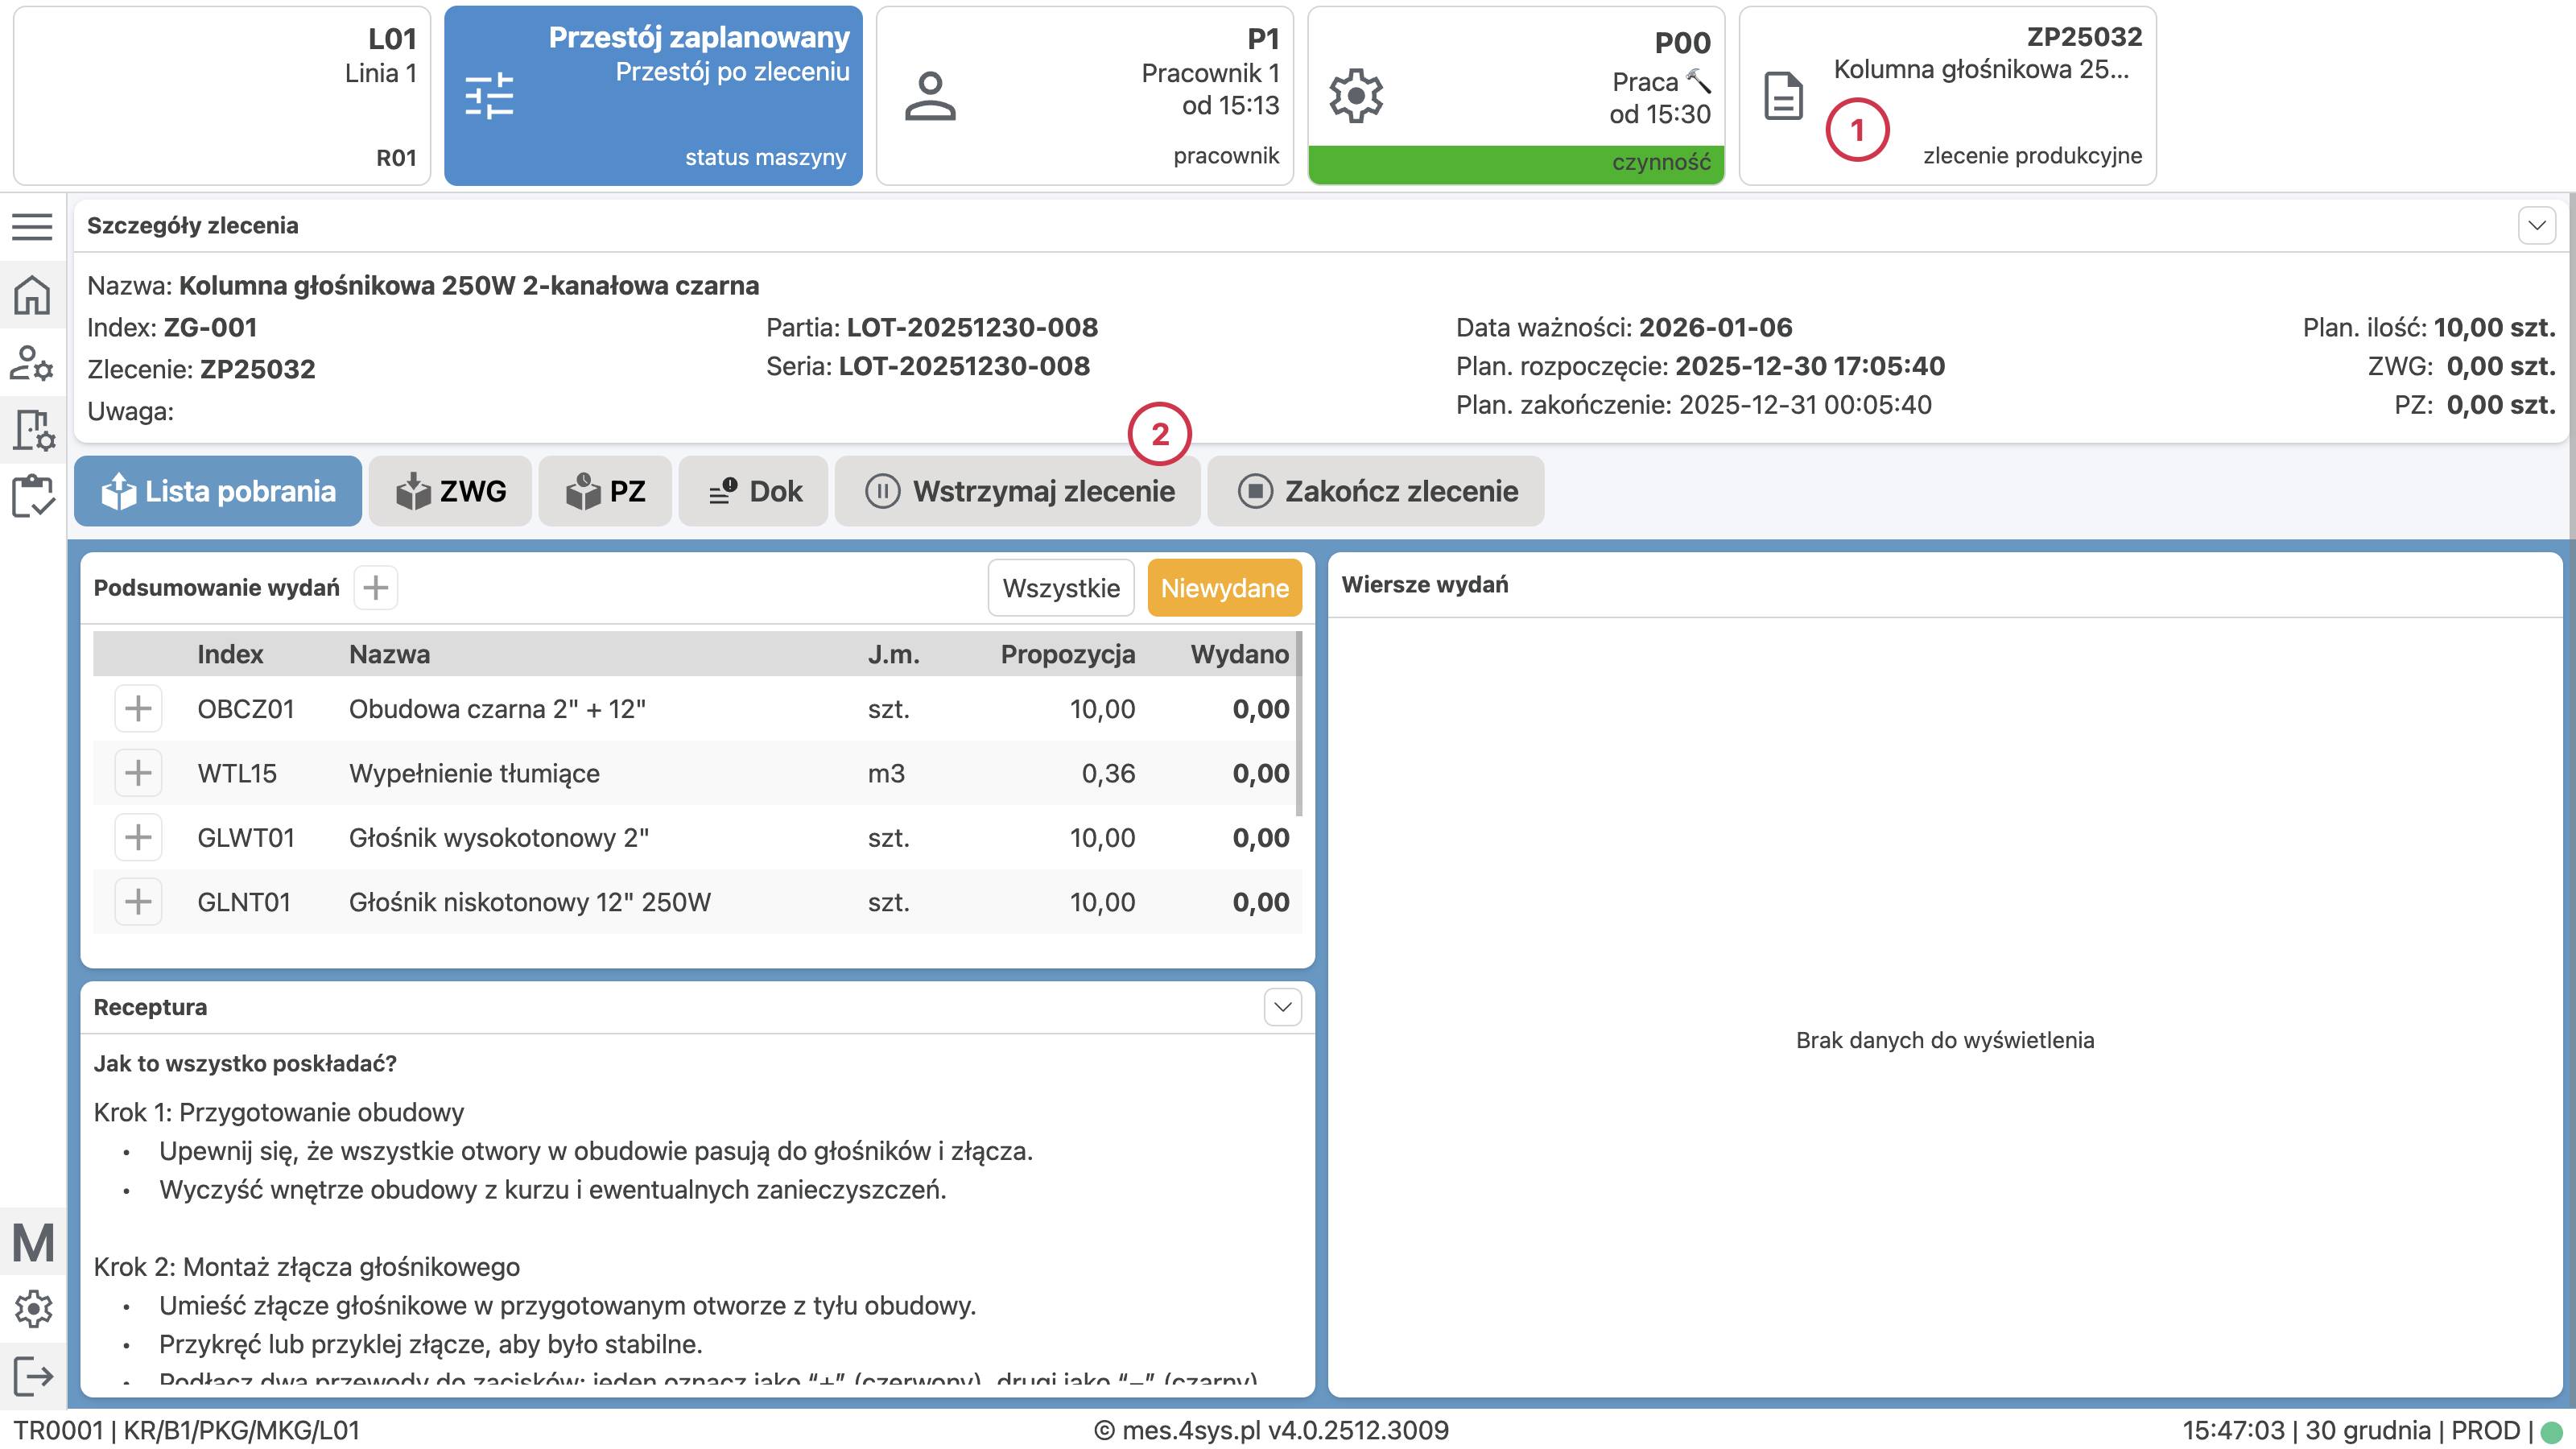The width and height of the screenshot is (2576, 1449).
Task: Open the PZ tab
Action: 605,491
